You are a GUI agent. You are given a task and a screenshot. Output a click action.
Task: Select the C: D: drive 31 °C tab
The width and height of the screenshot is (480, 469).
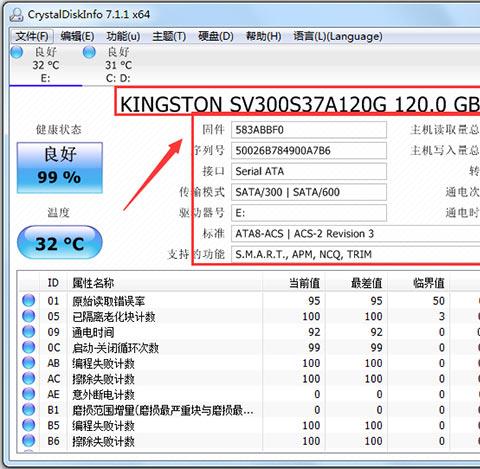[x=118, y=65]
